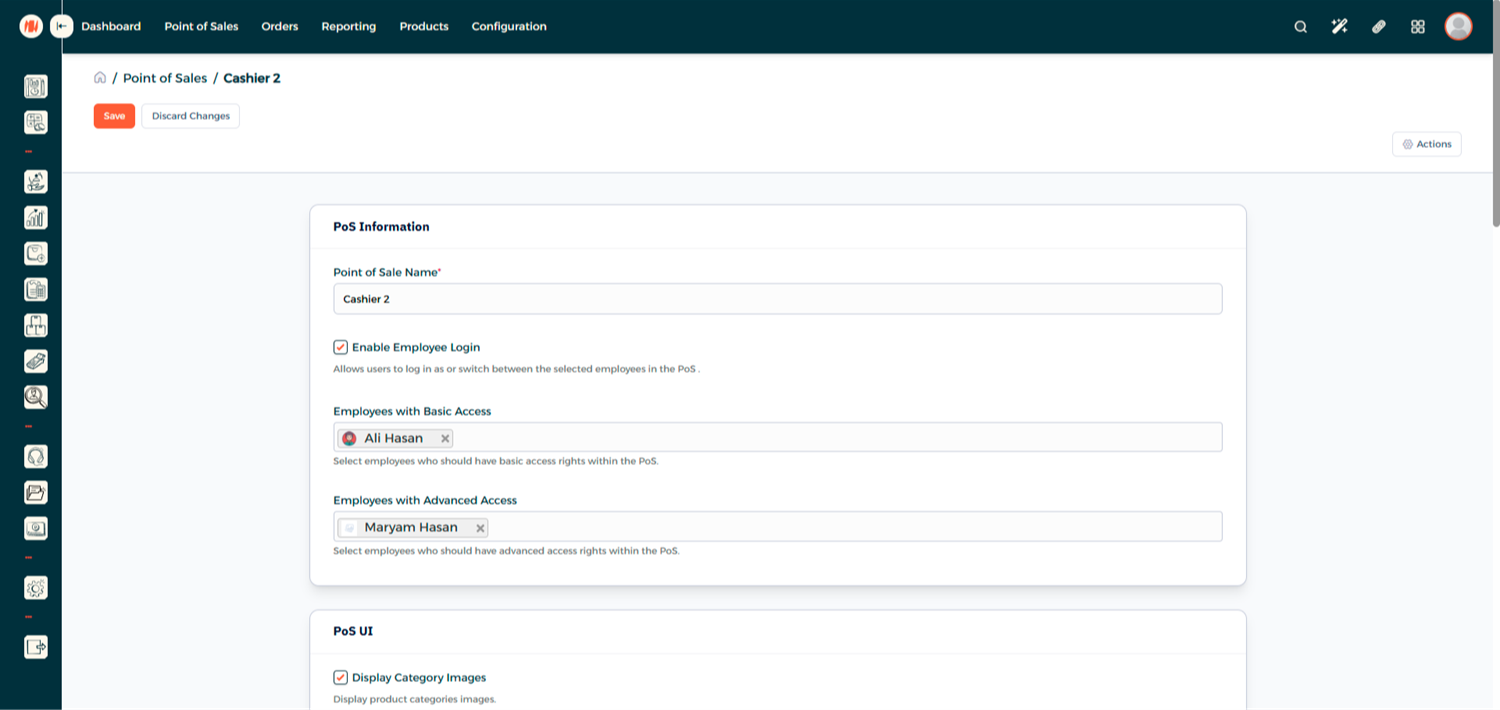Open the Reporting menu
This screenshot has width=1500, height=710.
[x=348, y=27]
